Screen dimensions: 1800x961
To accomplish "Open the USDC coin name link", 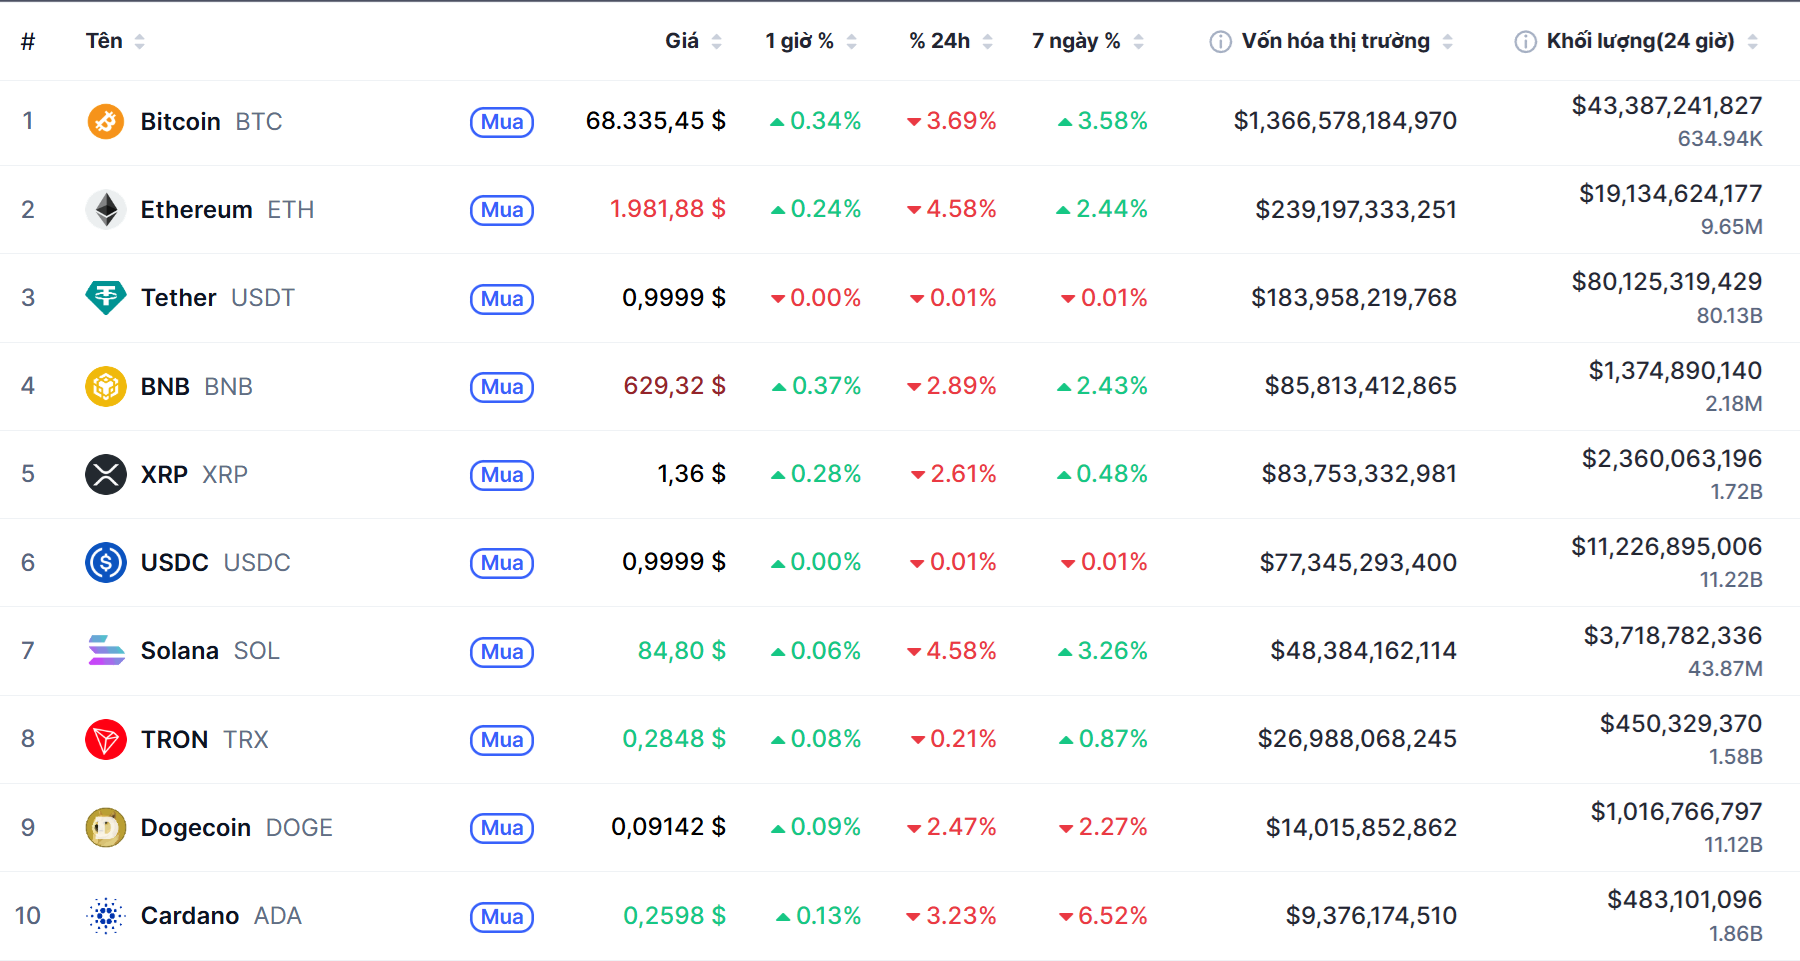I will coord(175,563).
